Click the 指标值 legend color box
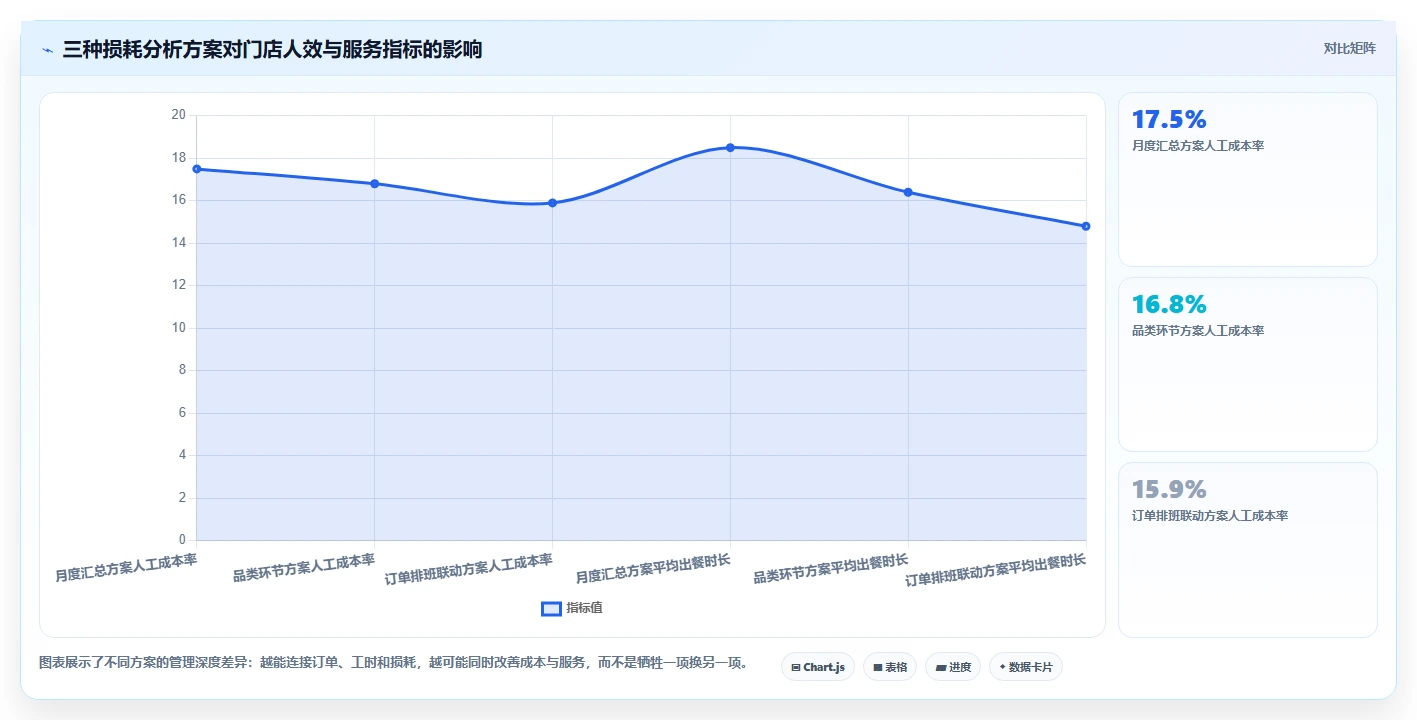 (551, 608)
